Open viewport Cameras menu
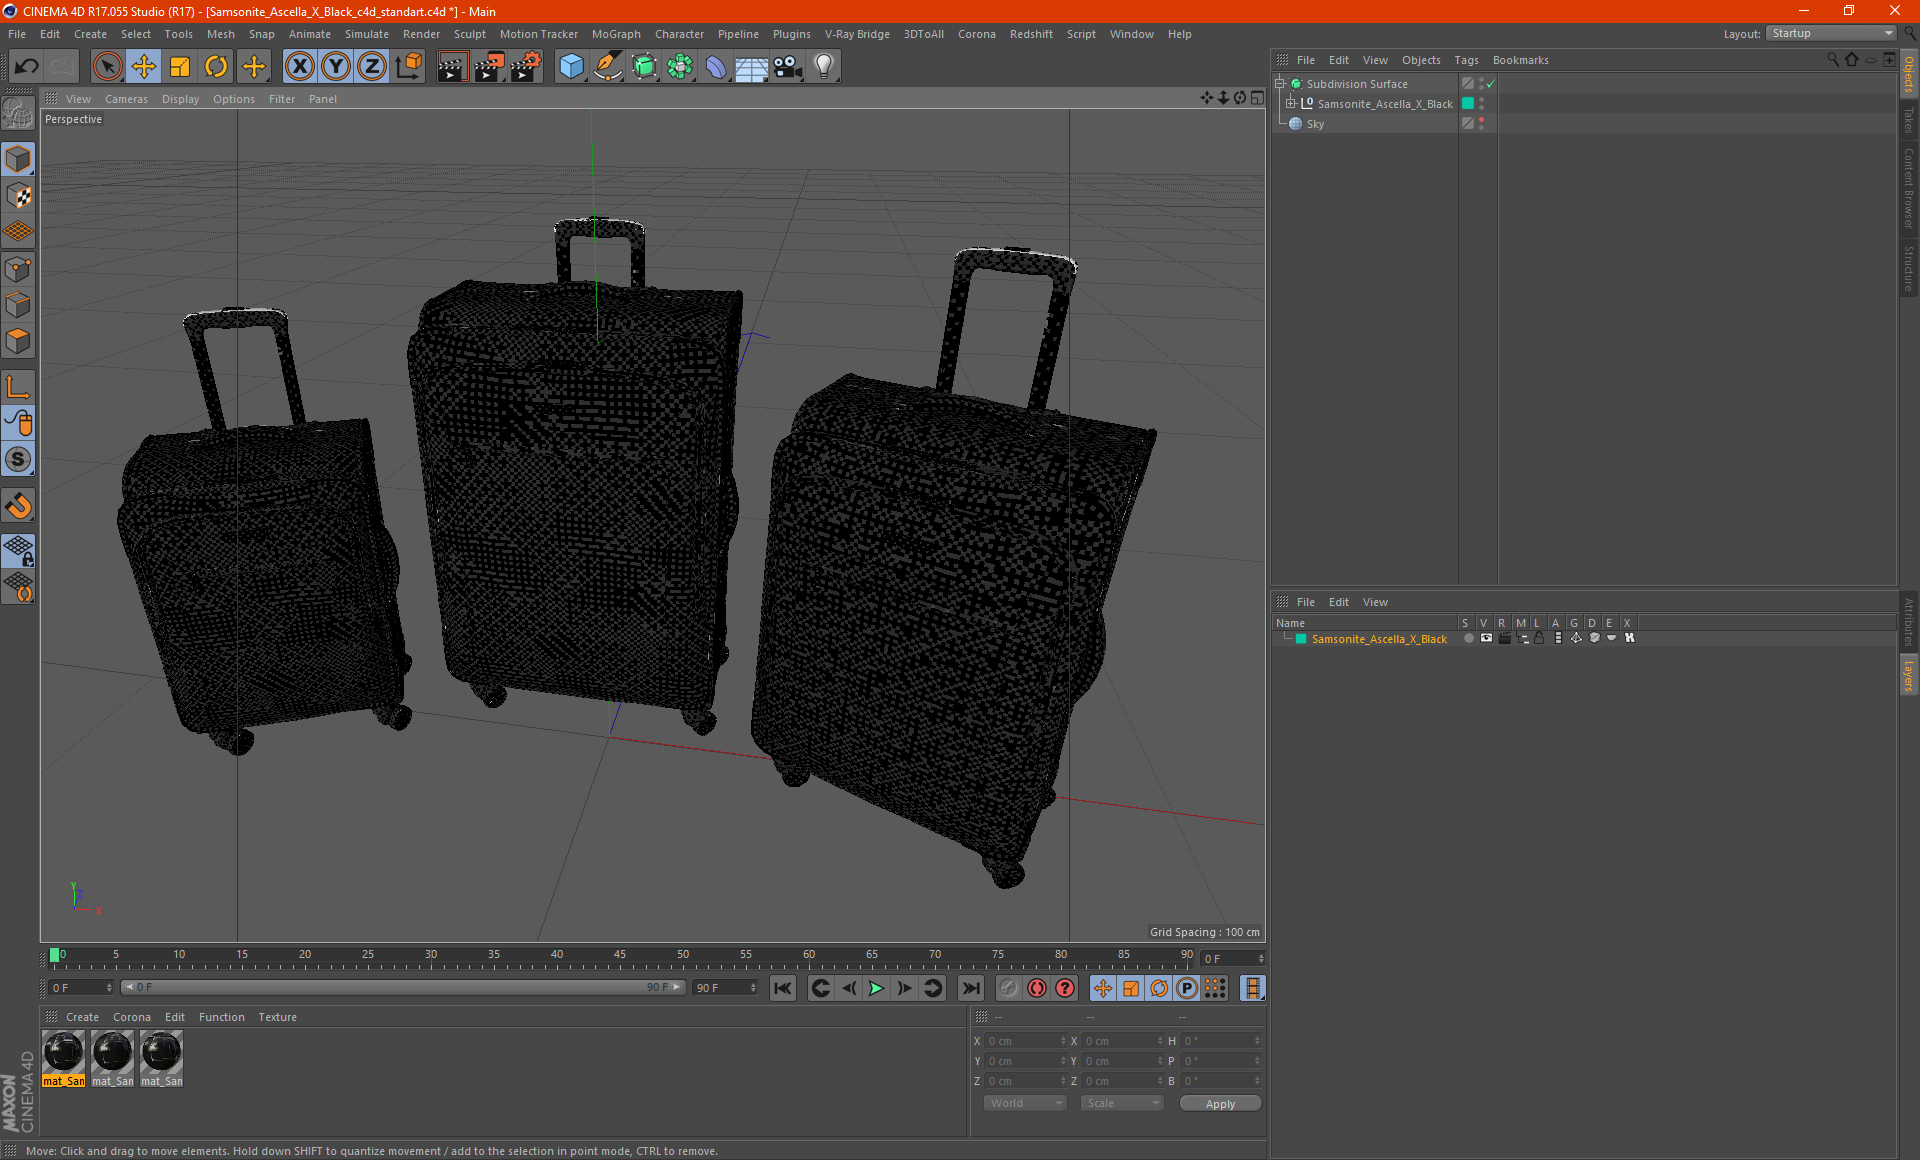 (x=126, y=99)
